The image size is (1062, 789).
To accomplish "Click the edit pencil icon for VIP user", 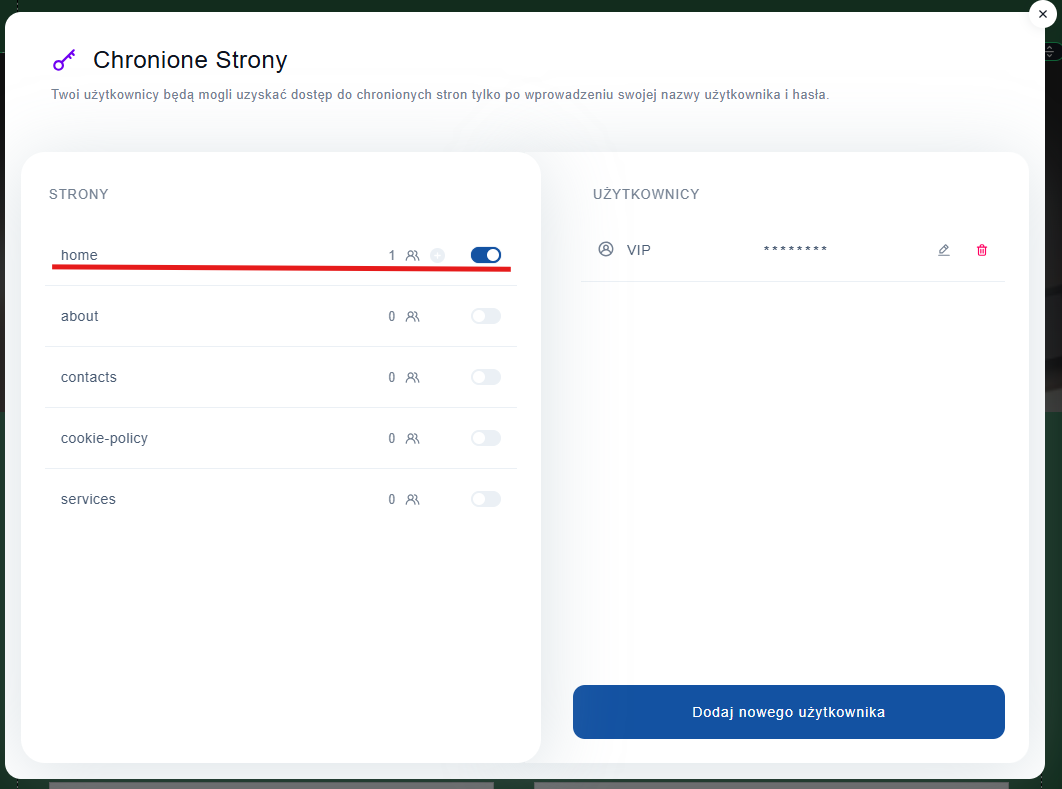I will coord(943,250).
